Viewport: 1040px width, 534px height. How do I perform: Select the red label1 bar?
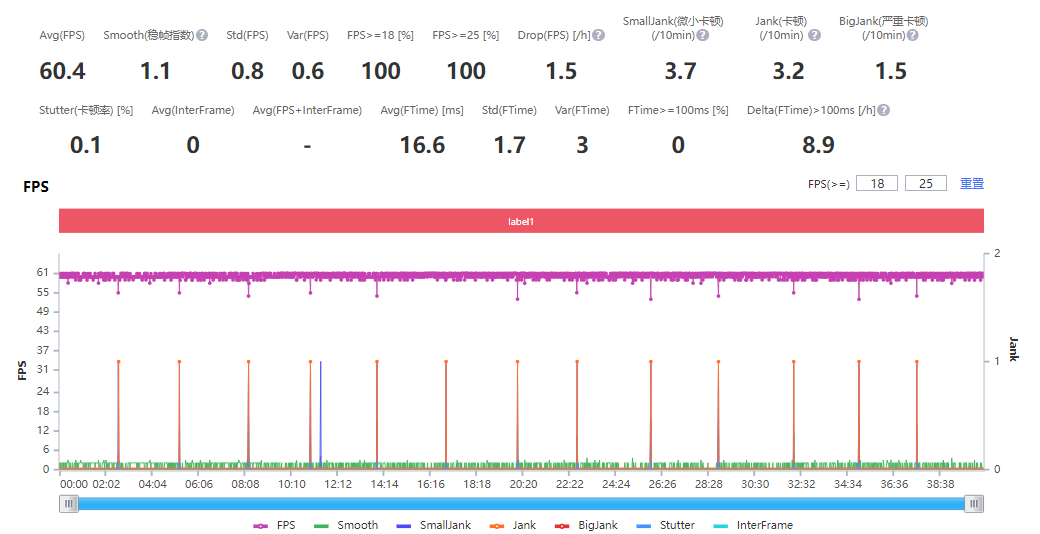click(x=521, y=221)
